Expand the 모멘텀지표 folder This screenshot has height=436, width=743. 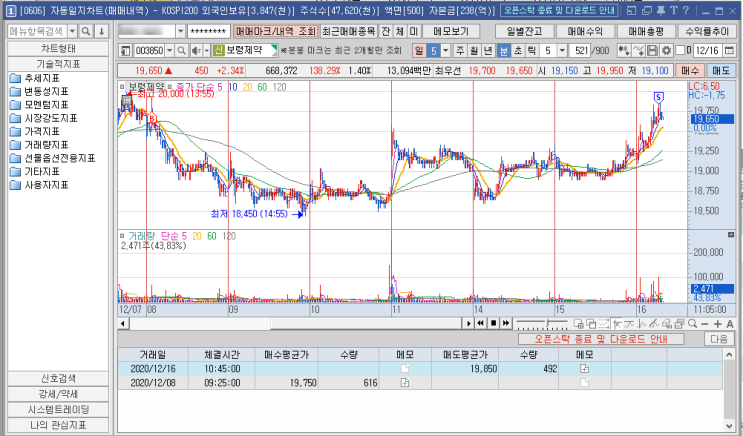click(x=39, y=105)
